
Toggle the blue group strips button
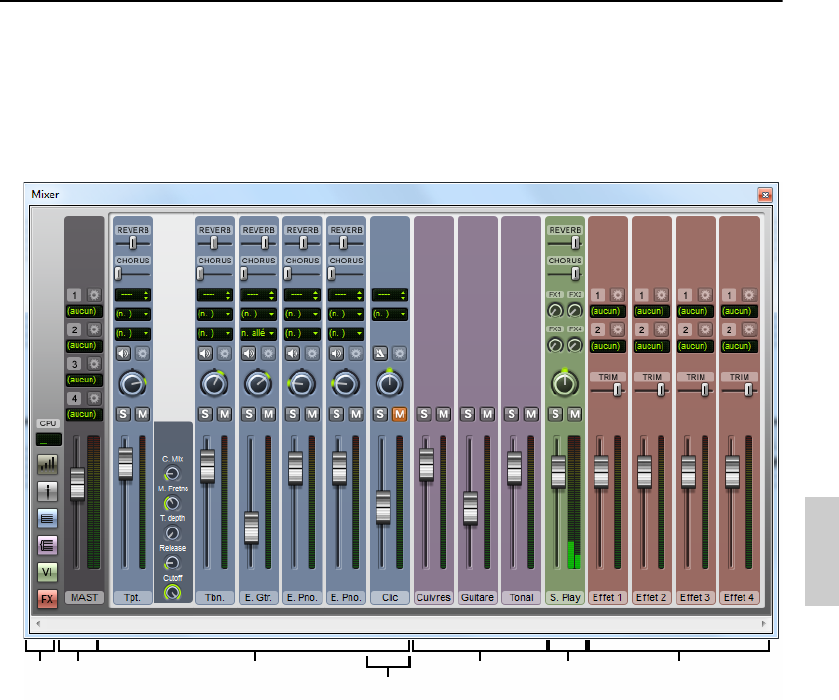(48, 518)
